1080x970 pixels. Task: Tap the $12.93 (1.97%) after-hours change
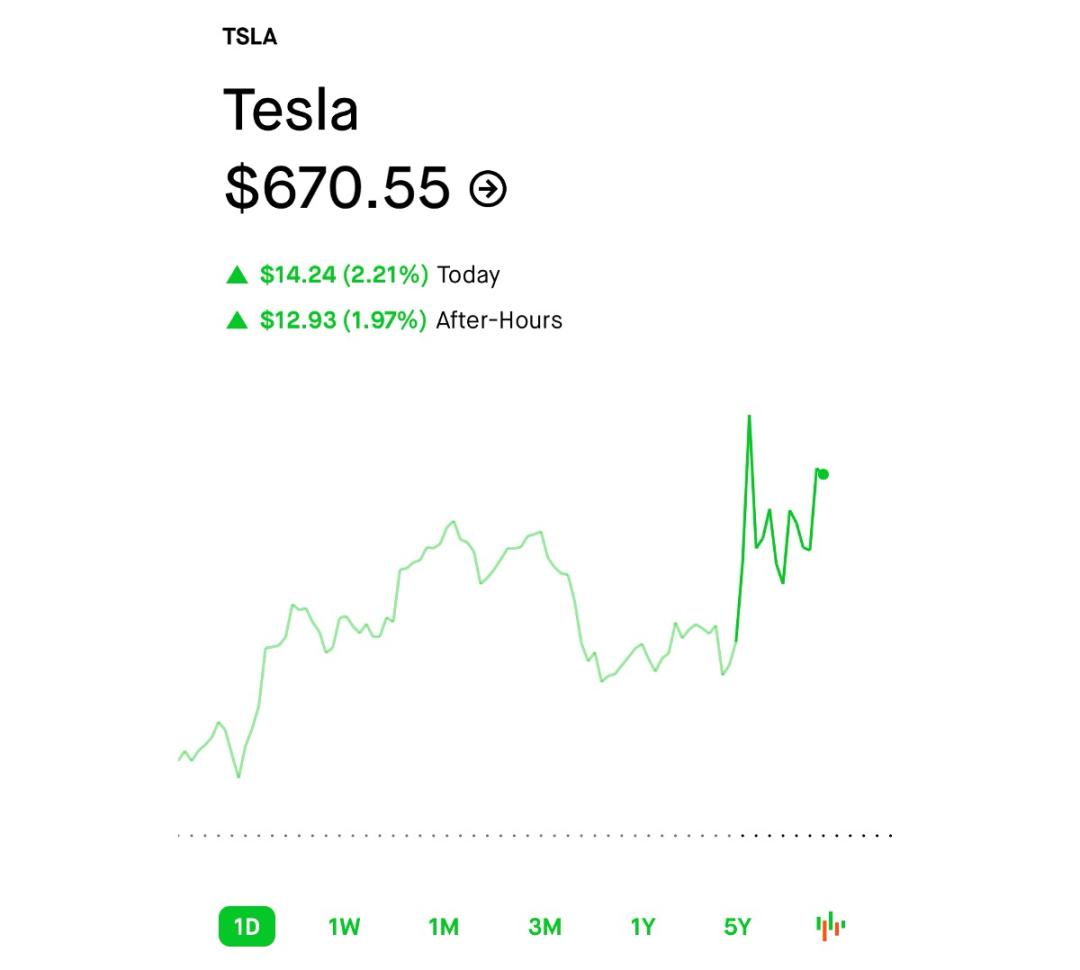pos(343,320)
